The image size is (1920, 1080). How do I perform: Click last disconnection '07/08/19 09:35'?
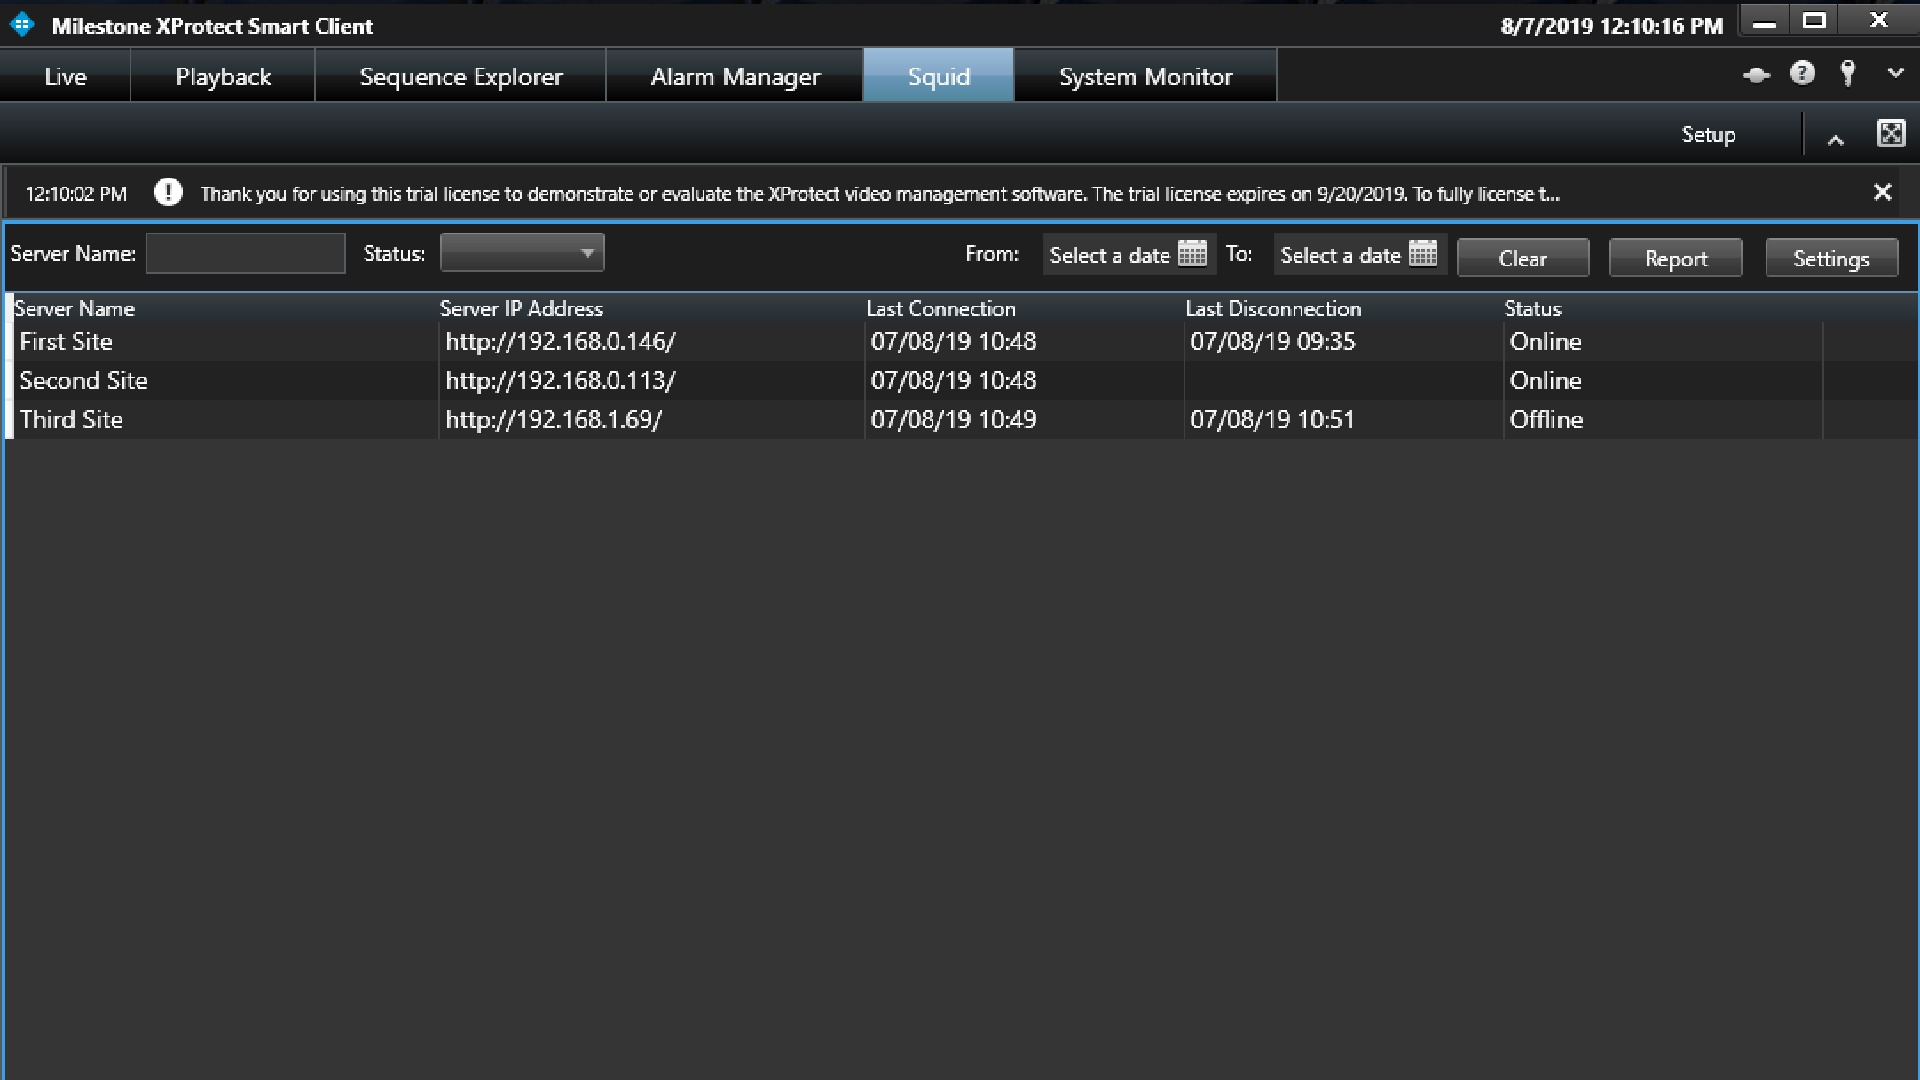pos(1272,341)
